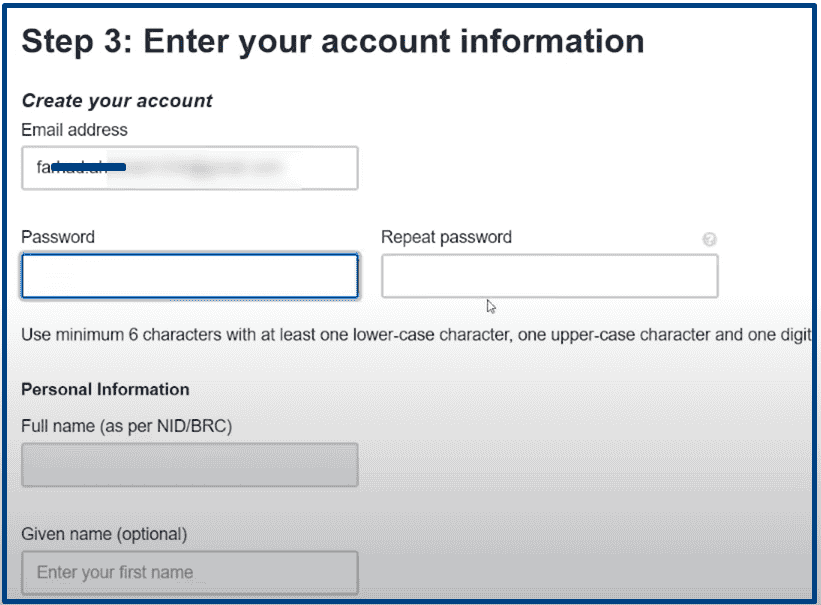
Task: Click the "Create your account" subheading
Action: coord(117,101)
